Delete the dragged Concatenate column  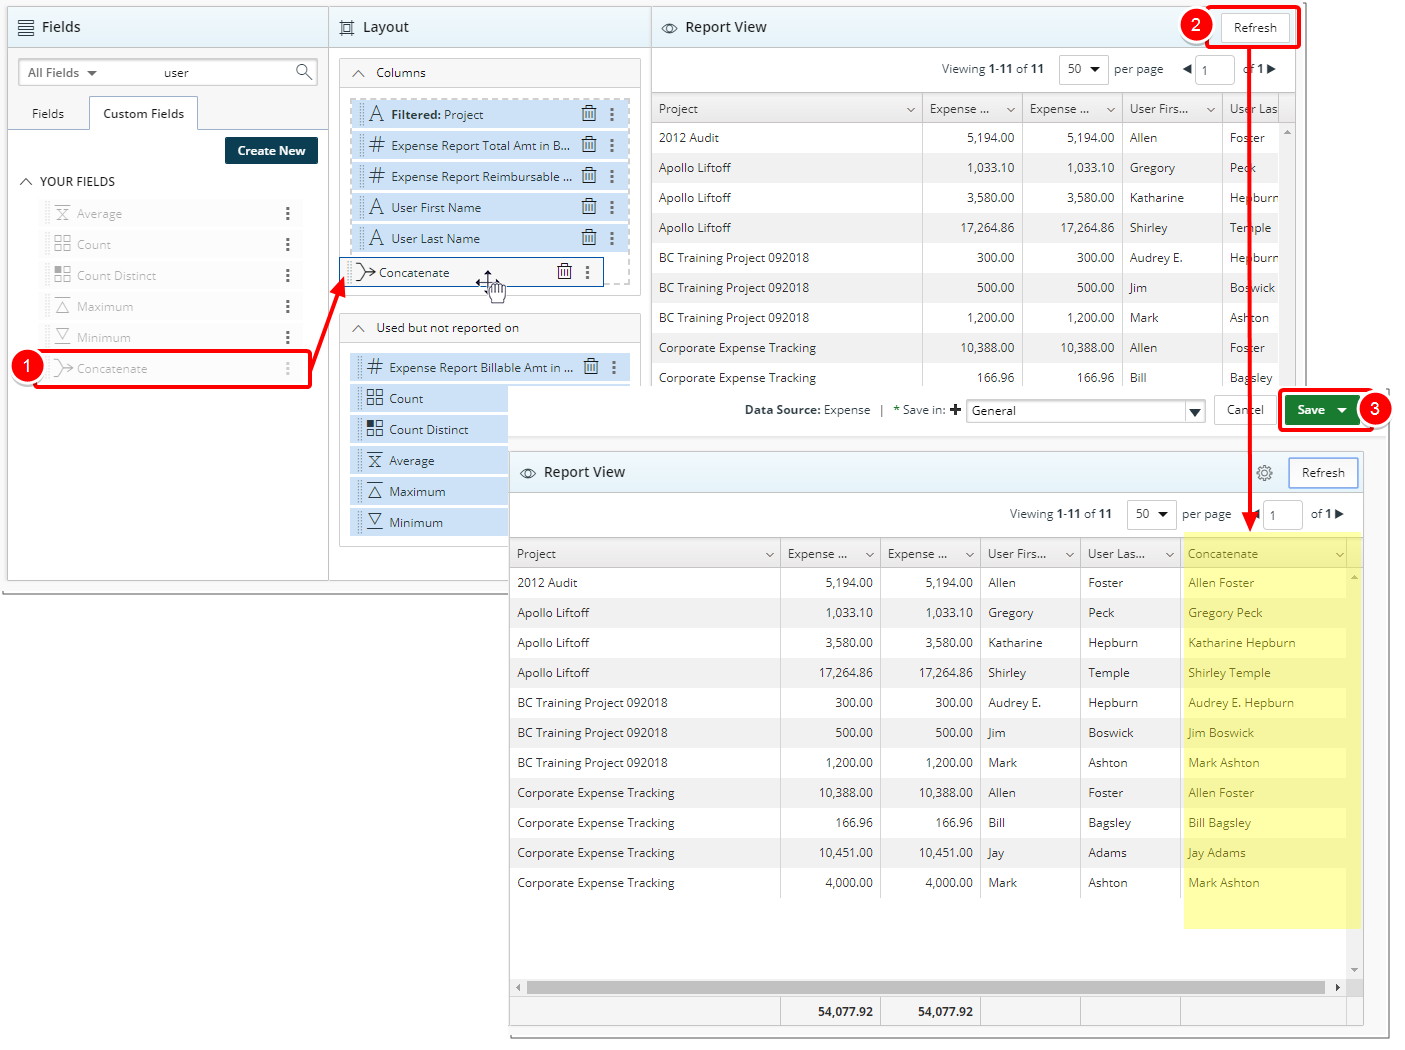coord(565,272)
